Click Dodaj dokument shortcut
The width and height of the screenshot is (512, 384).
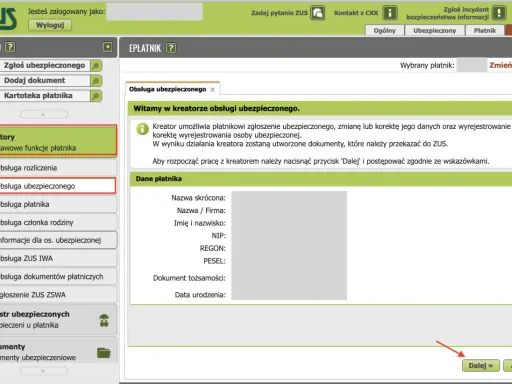tap(45, 80)
